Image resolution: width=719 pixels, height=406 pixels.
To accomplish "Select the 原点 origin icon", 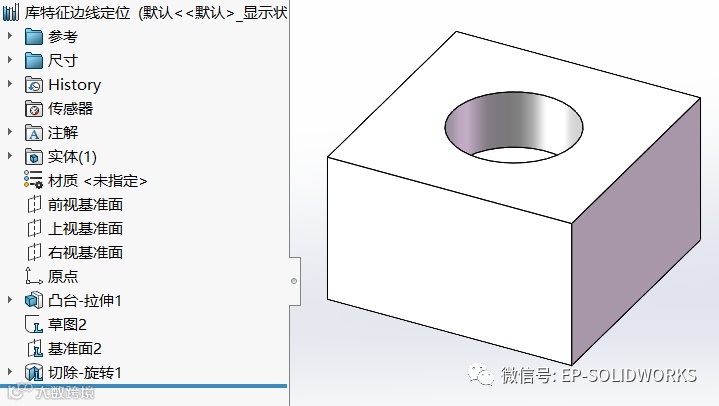I will [x=34, y=276].
